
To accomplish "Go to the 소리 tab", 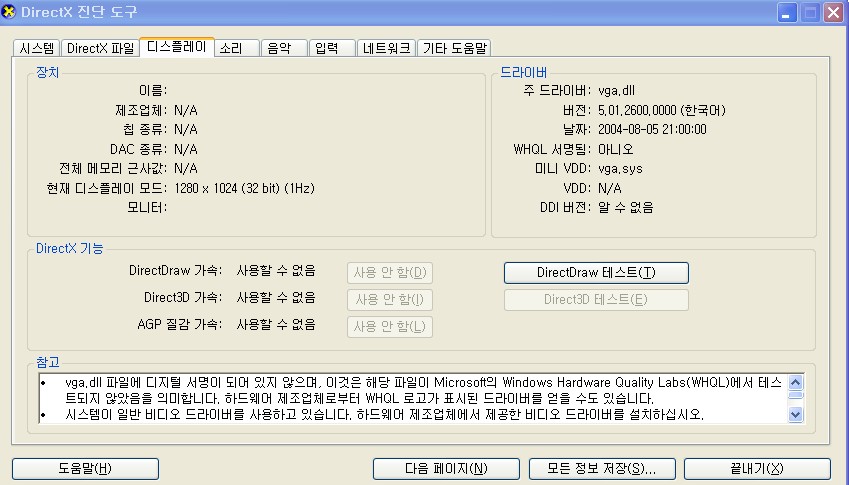I will point(231,48).
